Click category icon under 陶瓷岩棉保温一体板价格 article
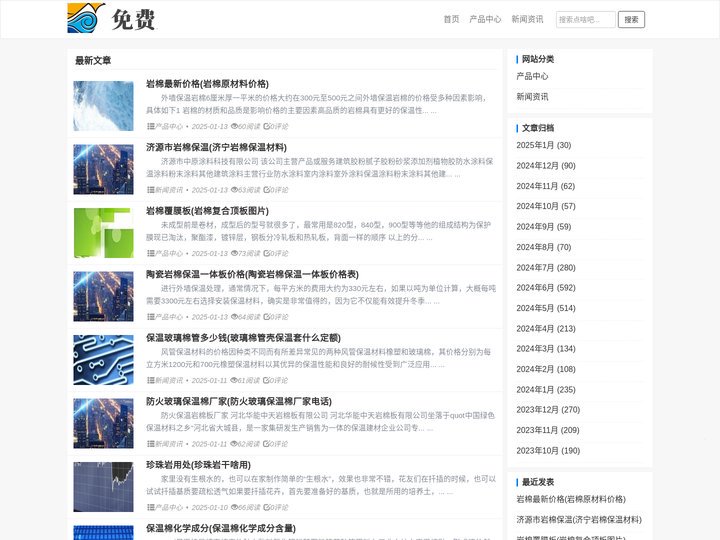 click(x=151, y=317)
